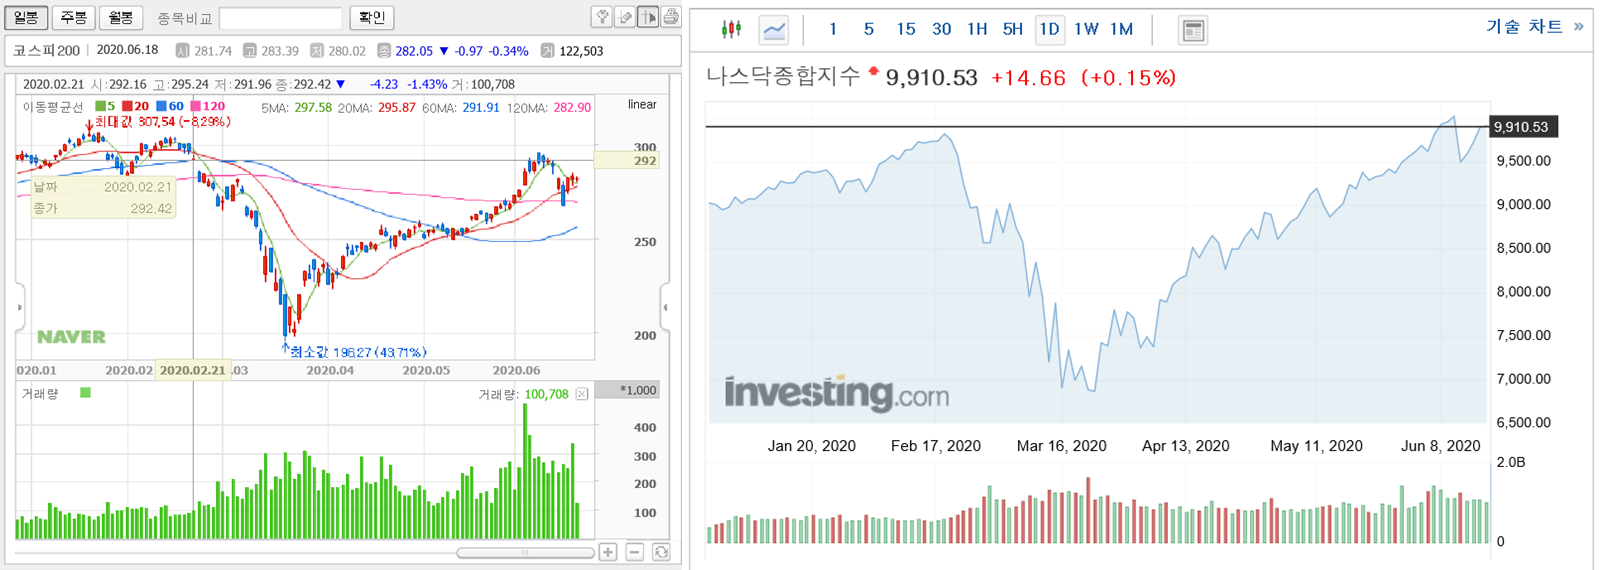Choose the 1M interval

(x=1122, y=29)
